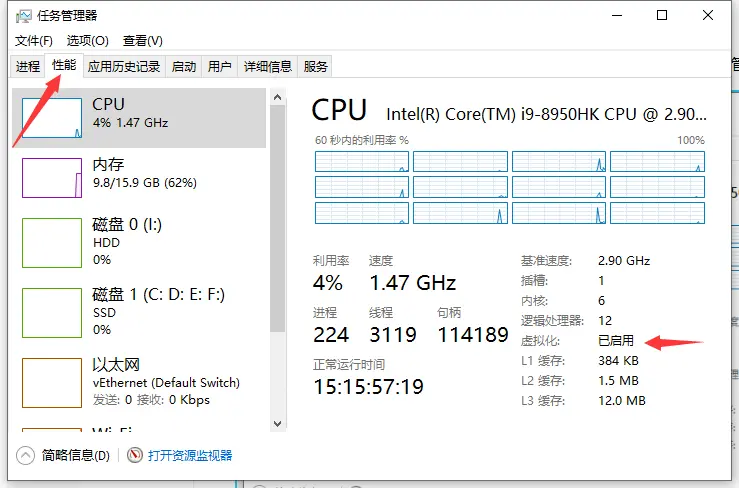This screenshot has width=739, height=488.
Task: Click the first logical processor graph
Action: click(362, 162)
